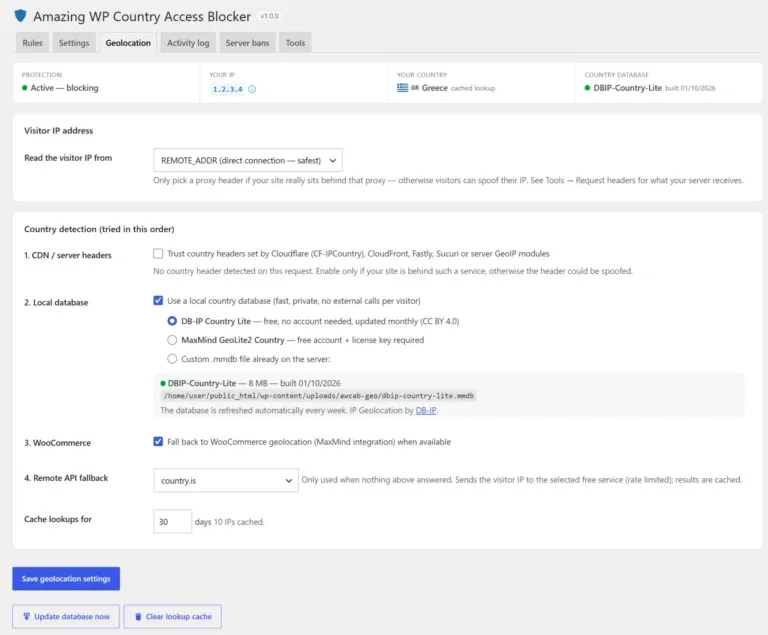The width and height of the screenshot is (768, 635).
Task: Choose MaxMind GeoLite2 Country radio option
Action: (172, 340)
